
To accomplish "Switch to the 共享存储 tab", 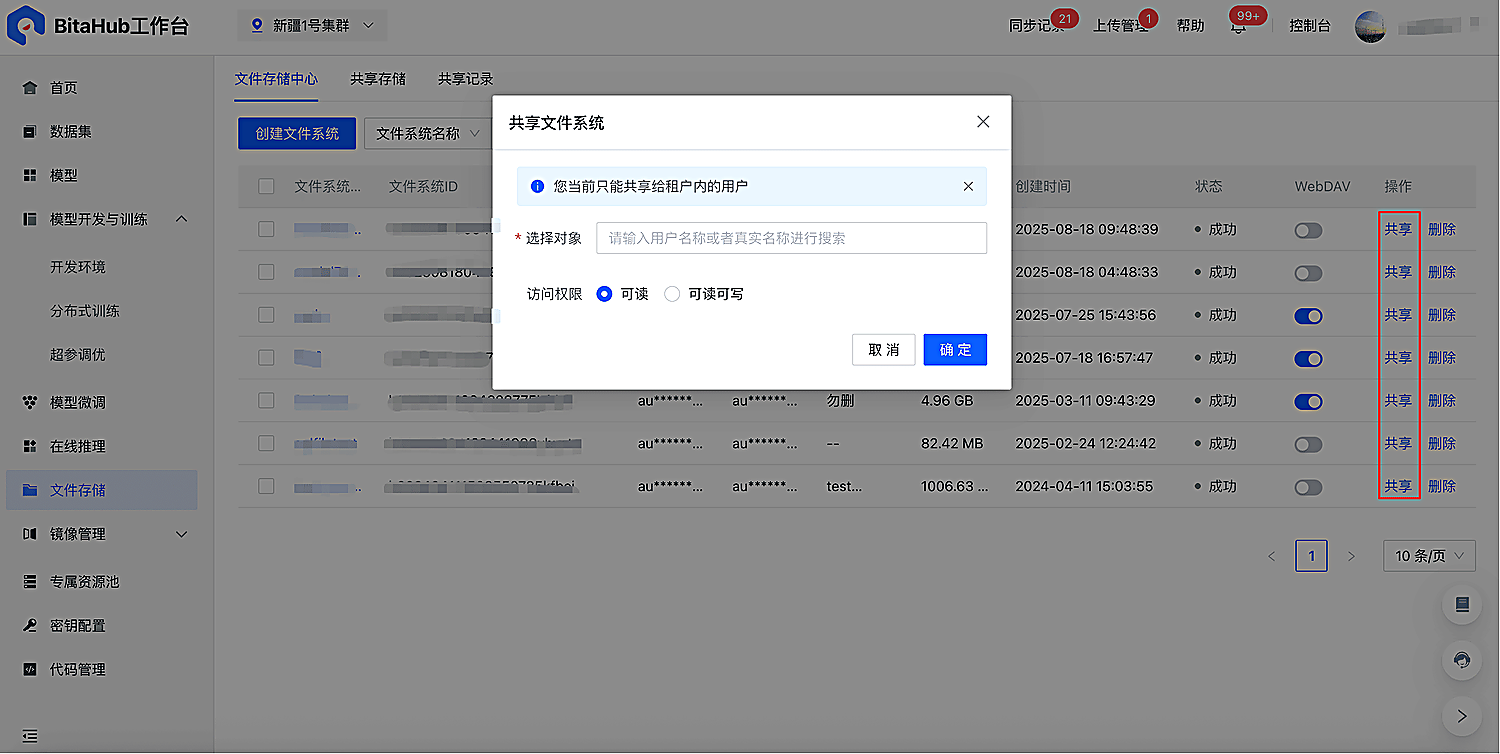I will coord(378,79).
